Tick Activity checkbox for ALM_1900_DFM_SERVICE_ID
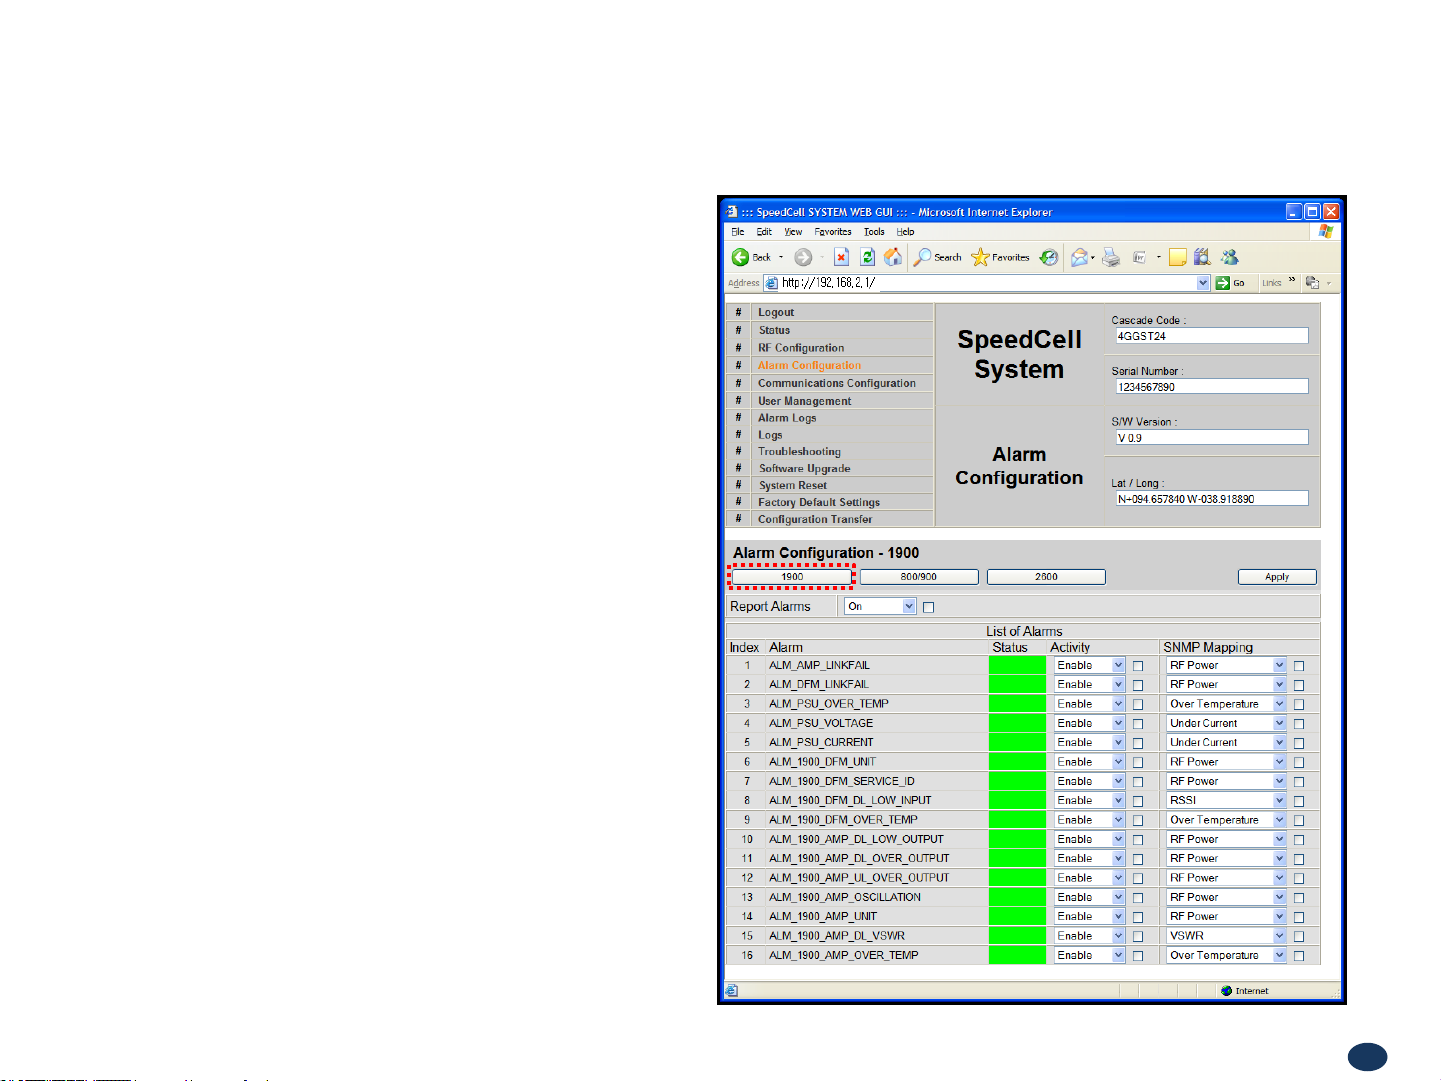Image resolution: width=1441 pixels, height=1081 pixels. (x=1138, y=782)
